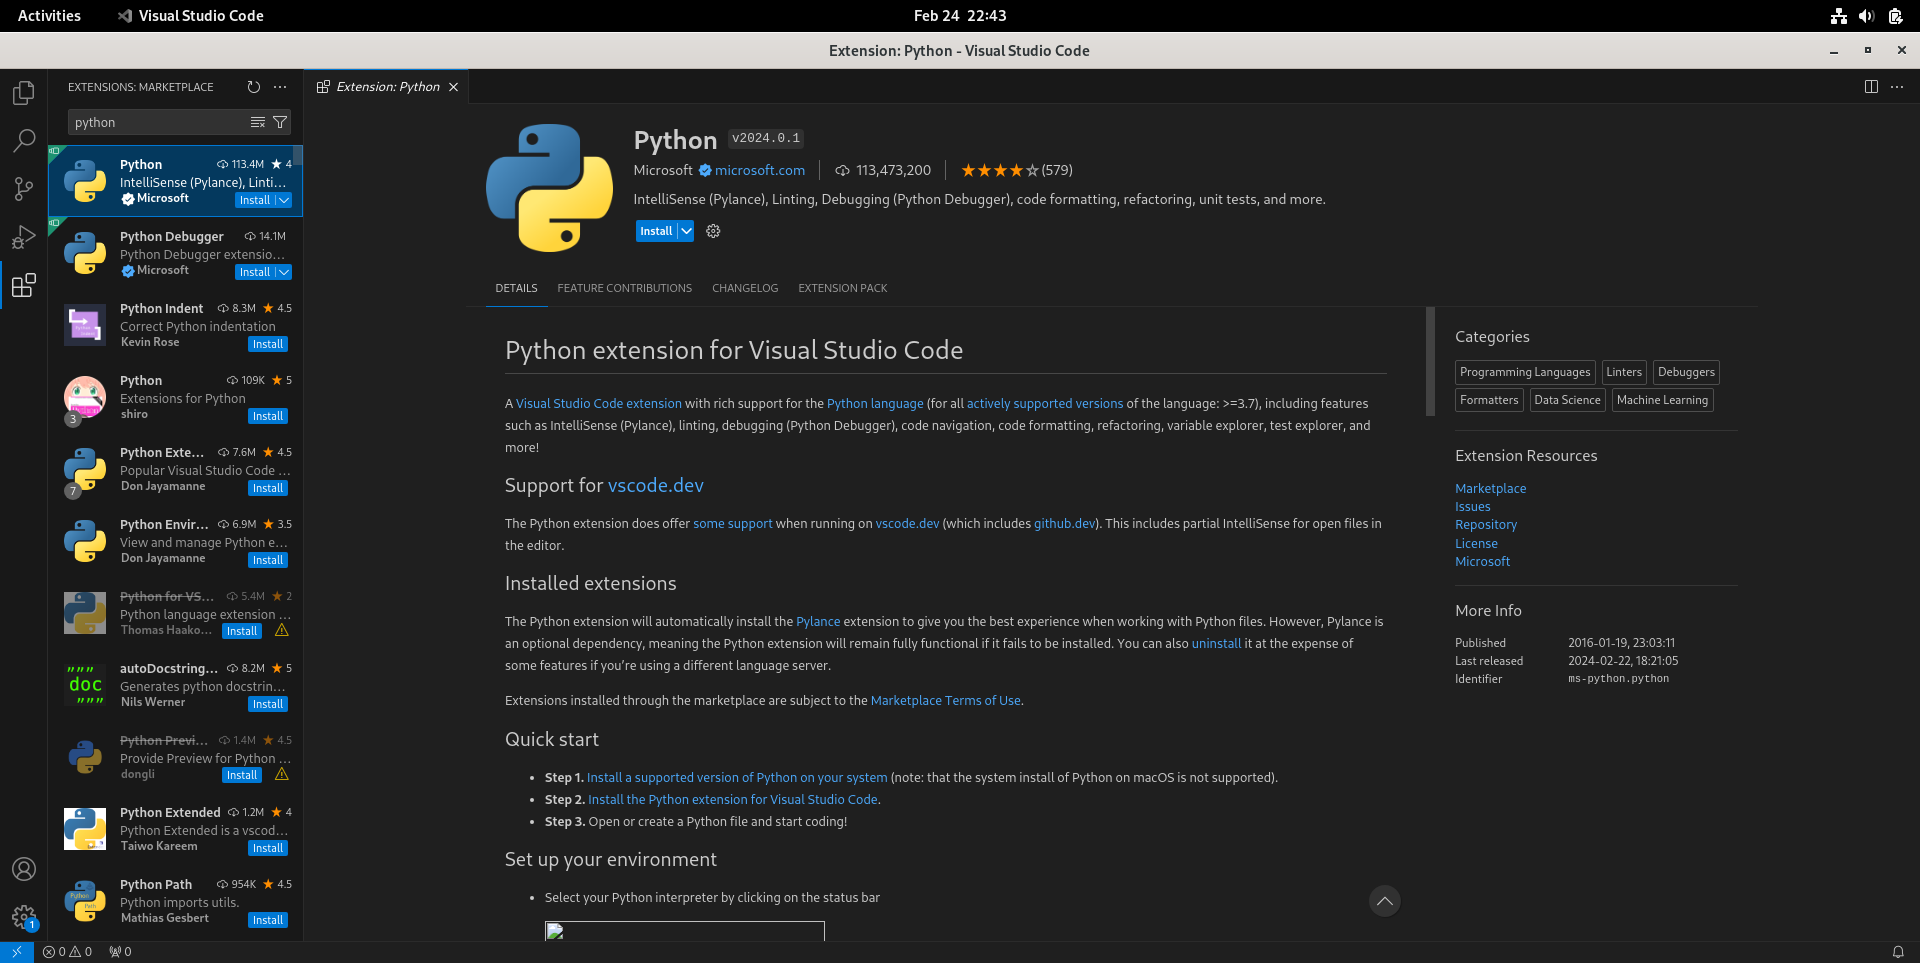The width and height of the screenshot is (1920, 963).
Task: Open the License resource link
Action: pos(1476,543)
